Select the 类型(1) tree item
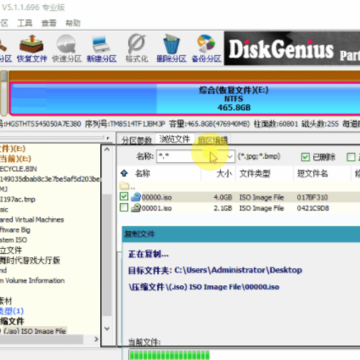The image size is (360, 360). pyautogui.click(x=12, y=311)
